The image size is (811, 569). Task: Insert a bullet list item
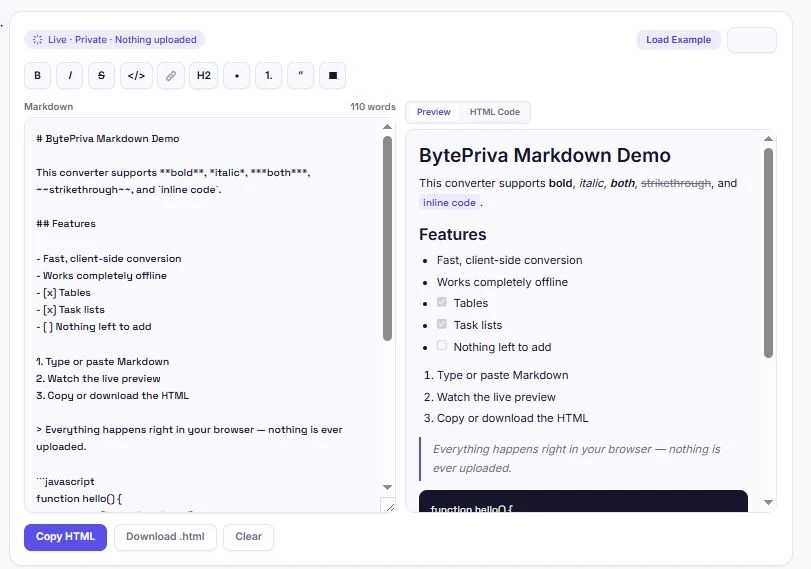(x=237, y=76)
